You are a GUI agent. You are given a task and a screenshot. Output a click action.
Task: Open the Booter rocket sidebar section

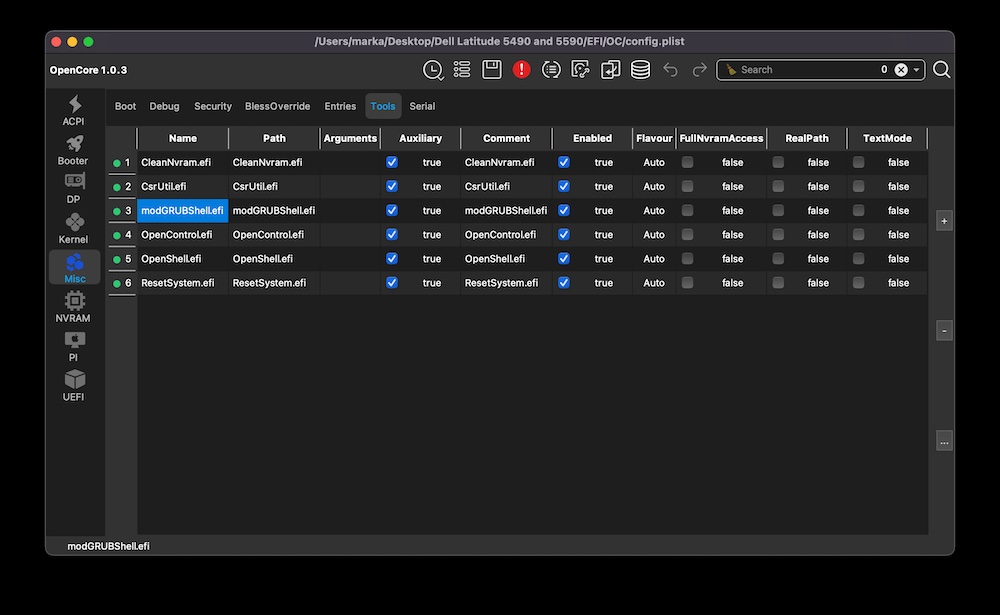73,150
